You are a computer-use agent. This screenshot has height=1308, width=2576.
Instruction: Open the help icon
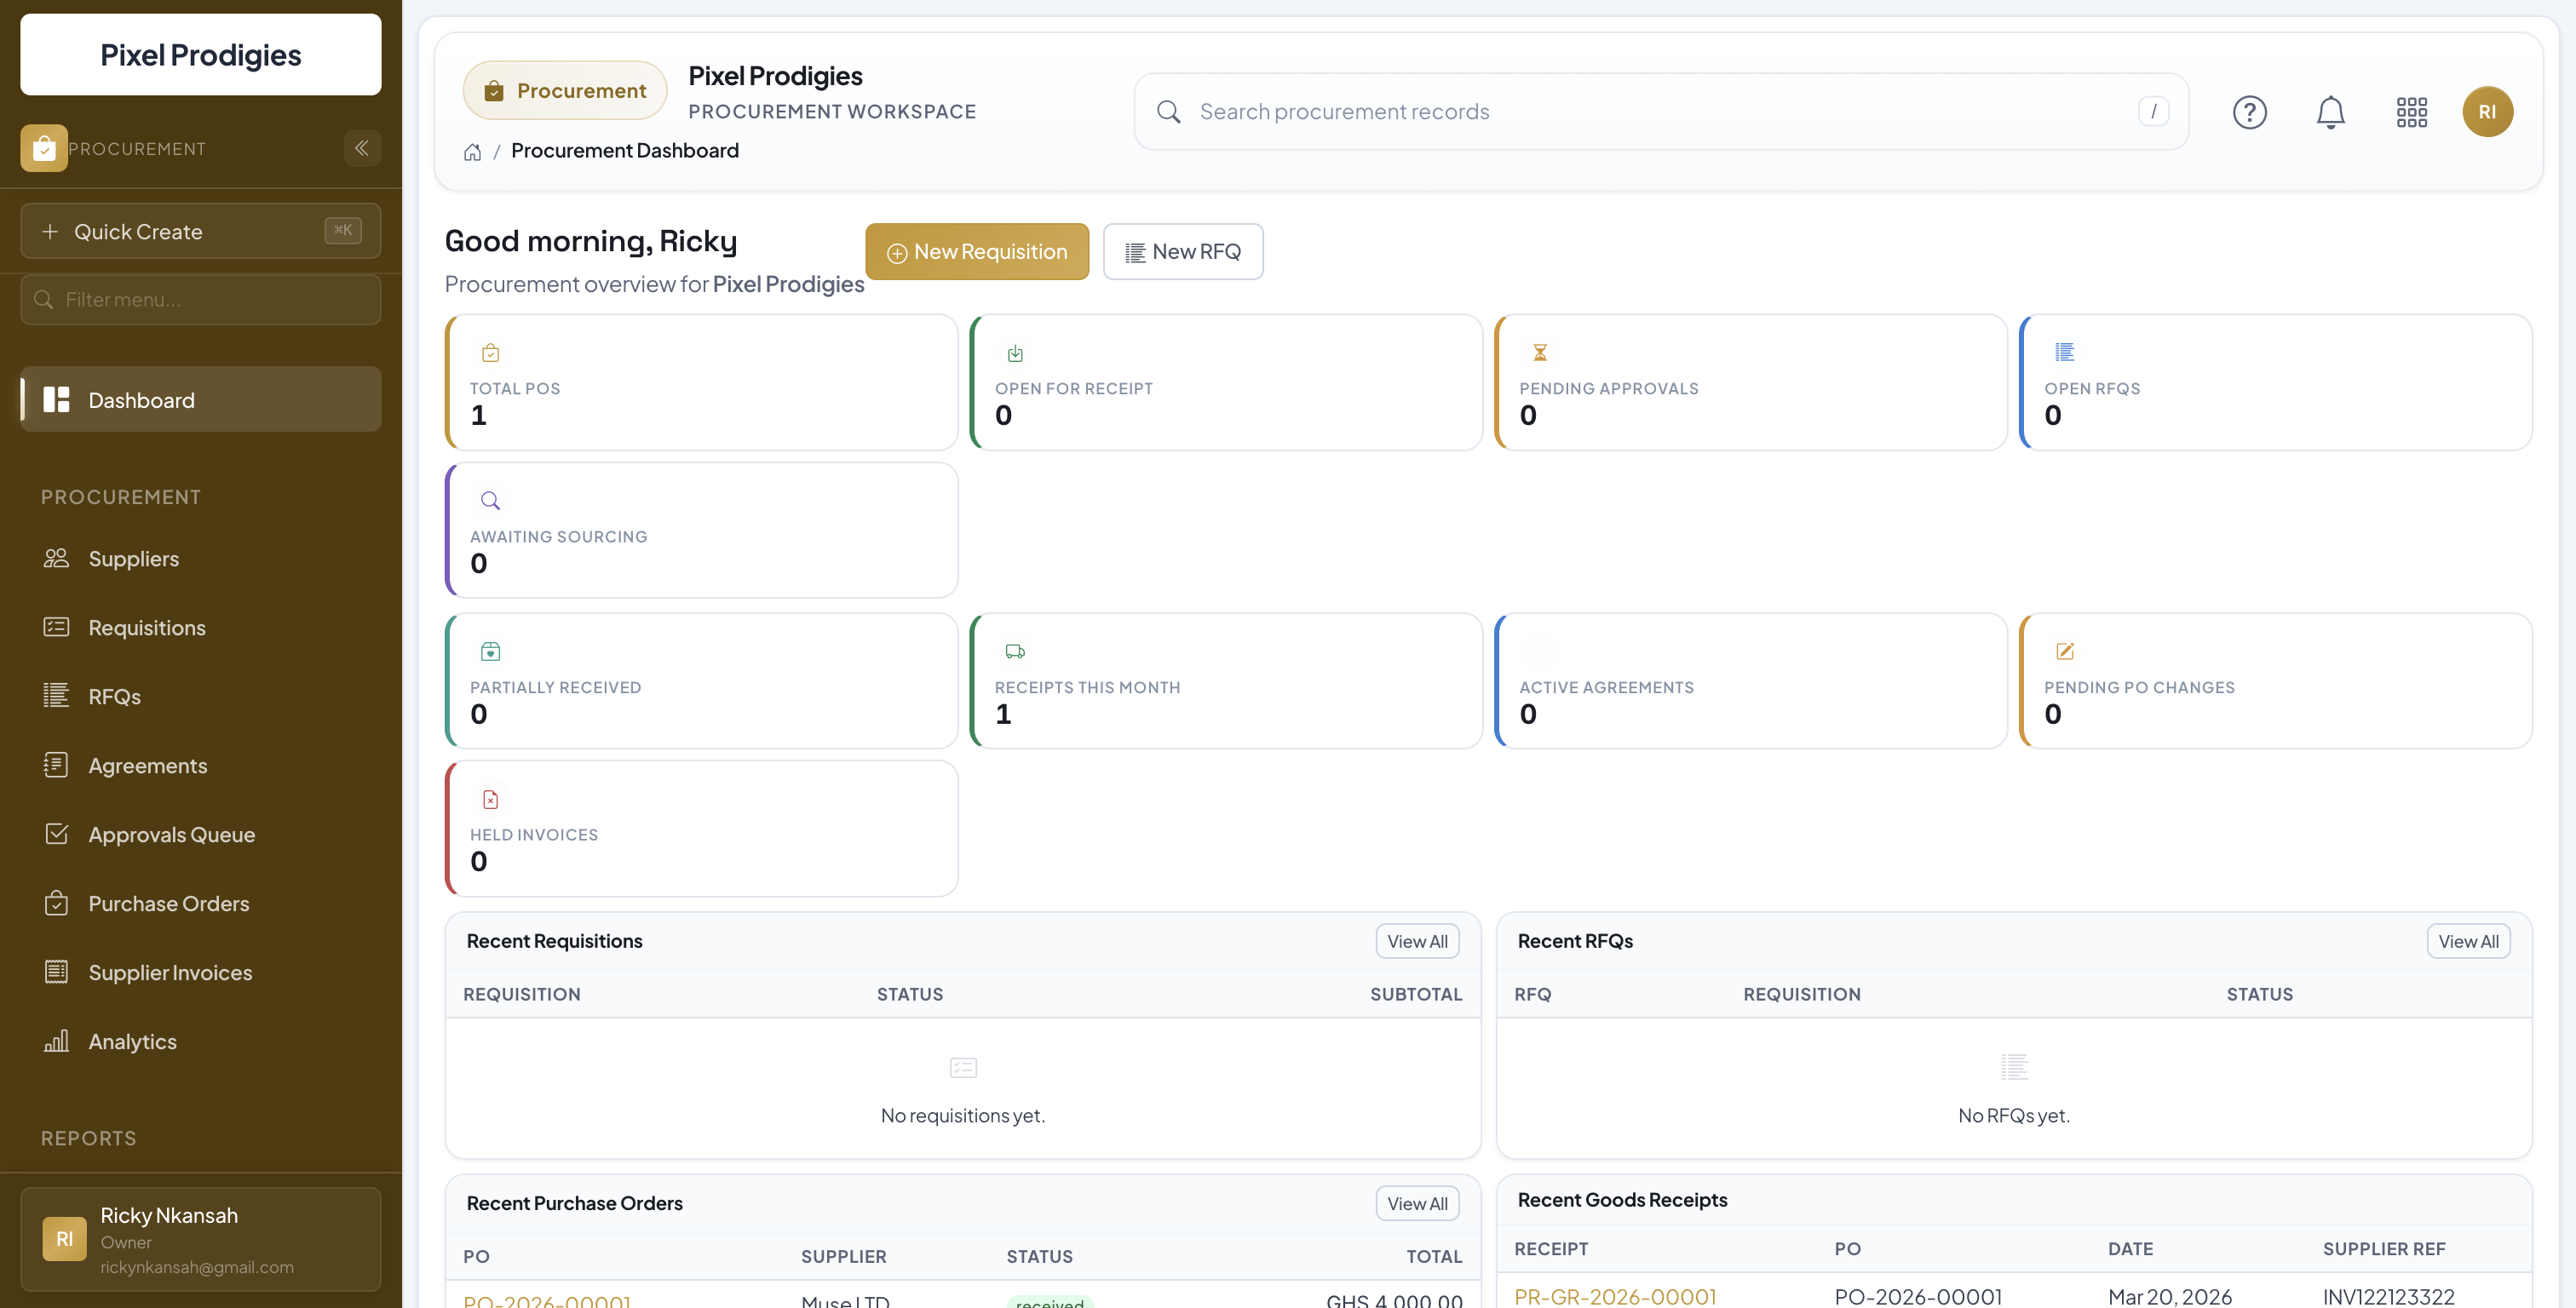[2250, 111]
